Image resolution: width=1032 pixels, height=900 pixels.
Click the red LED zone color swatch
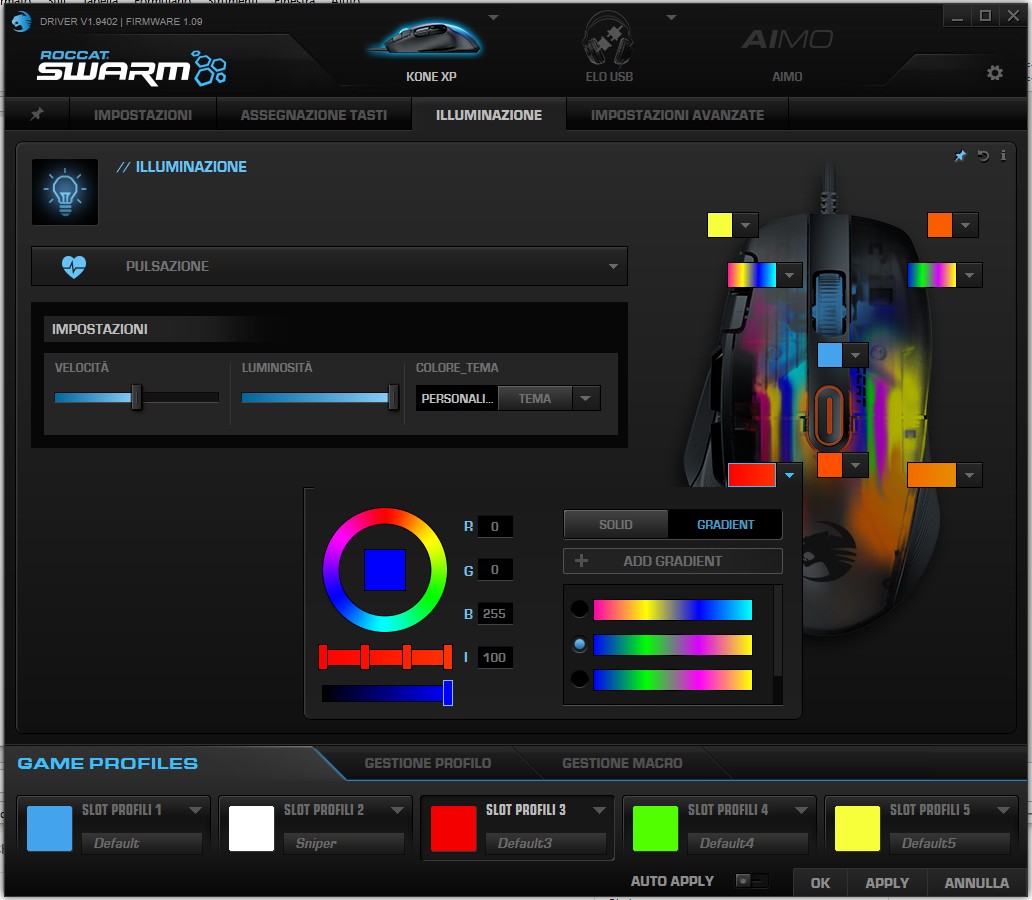click(x=752, y=475)
